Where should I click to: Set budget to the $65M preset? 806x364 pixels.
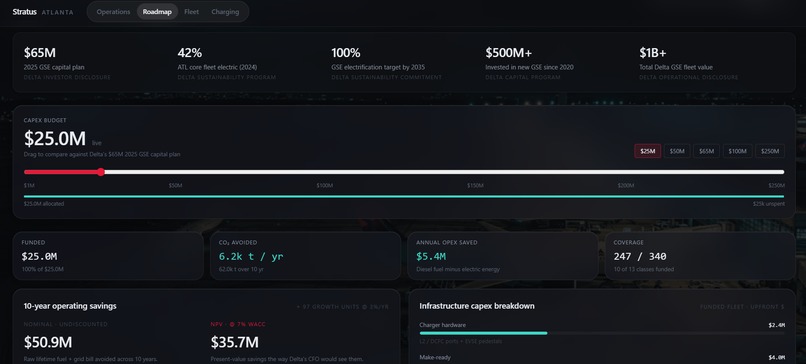point(707,151)
